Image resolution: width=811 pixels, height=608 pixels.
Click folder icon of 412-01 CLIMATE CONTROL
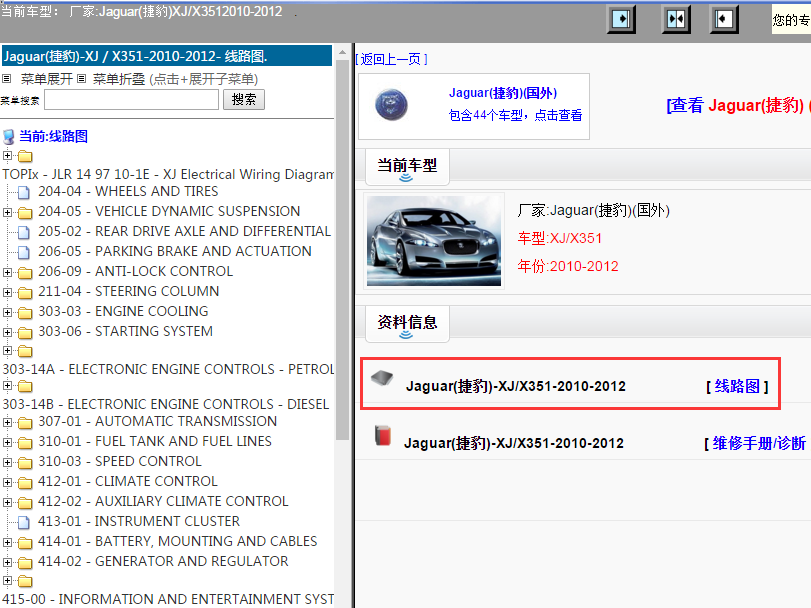coord(25,483)
